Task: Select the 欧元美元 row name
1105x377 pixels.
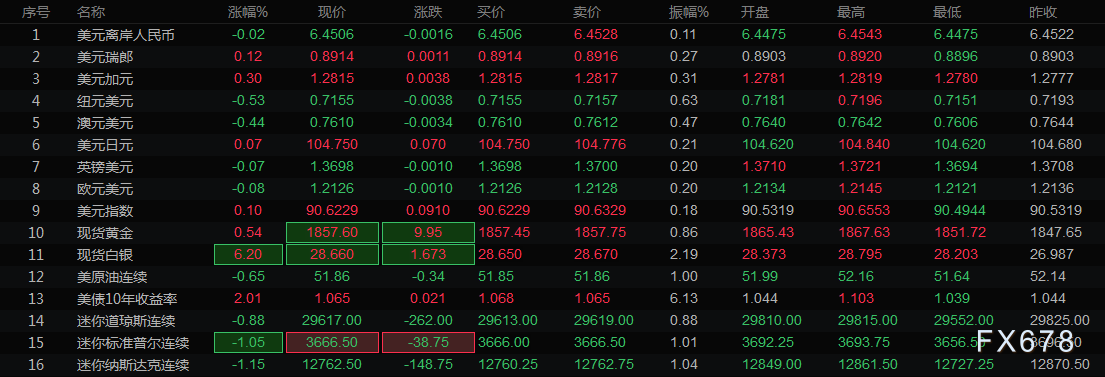Action: (x=104, y=189)
